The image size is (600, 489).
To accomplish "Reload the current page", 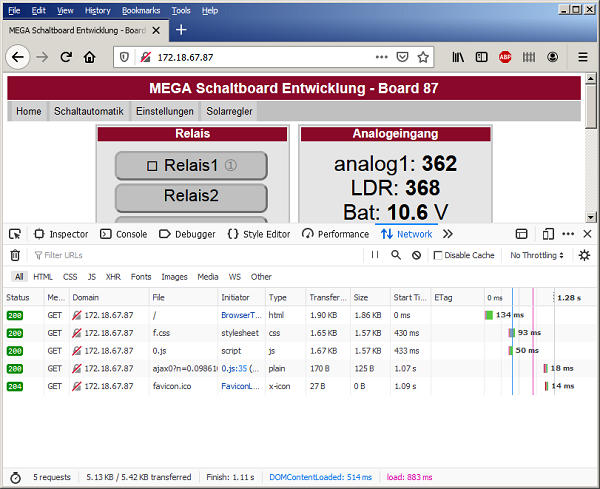I will [66, 58].
